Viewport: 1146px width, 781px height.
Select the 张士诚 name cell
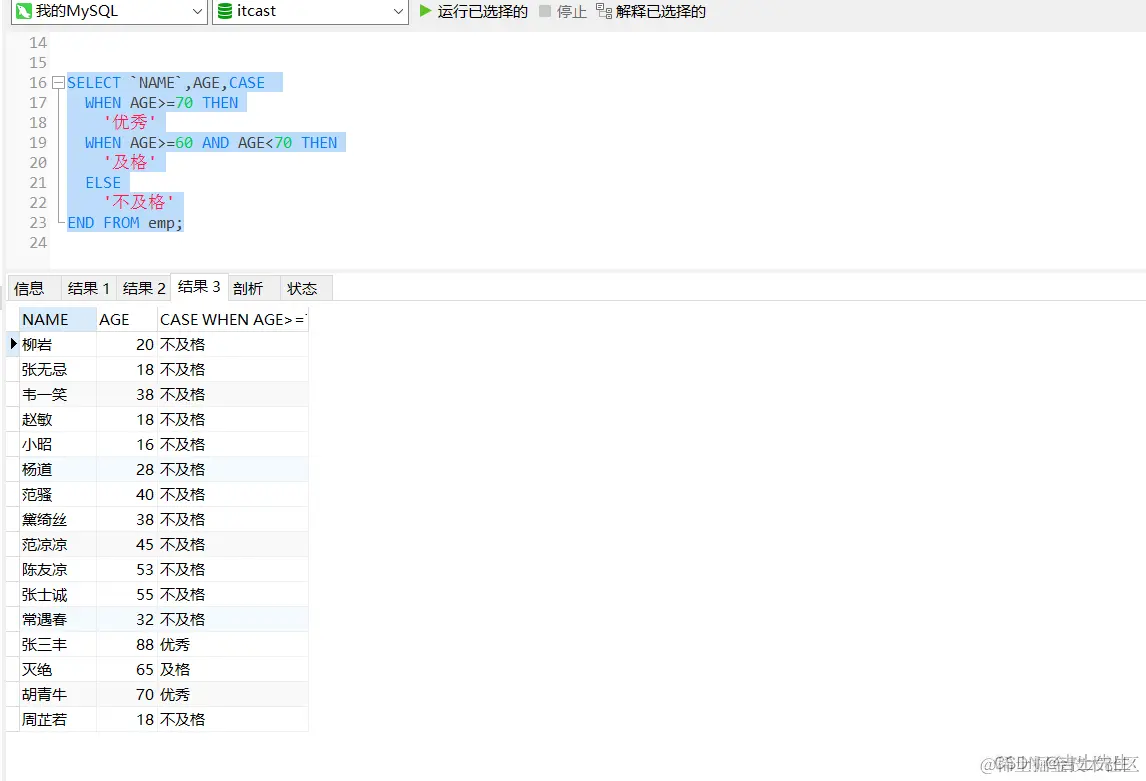(x=58, y=595)
